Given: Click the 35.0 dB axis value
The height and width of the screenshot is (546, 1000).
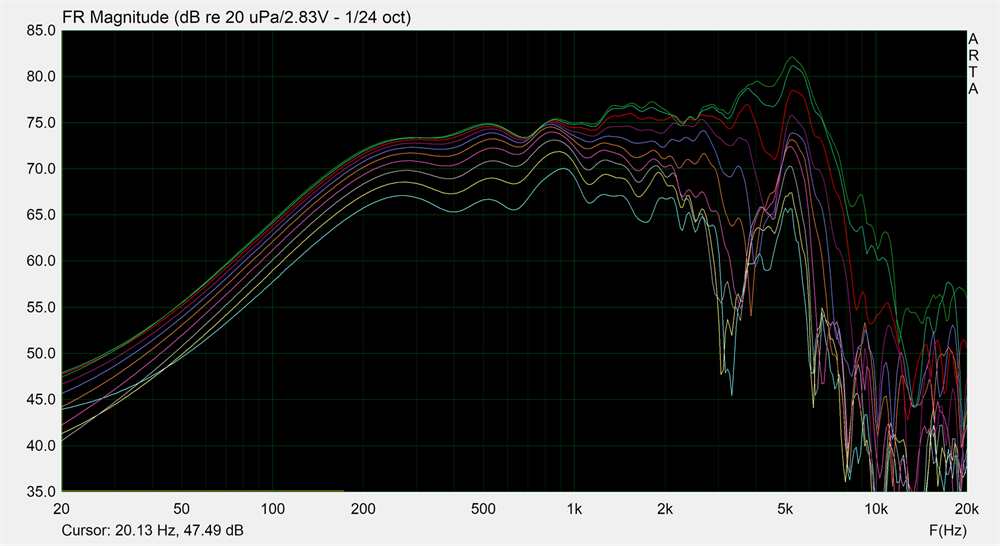Looking at the screenshot, I should (41, 492).
